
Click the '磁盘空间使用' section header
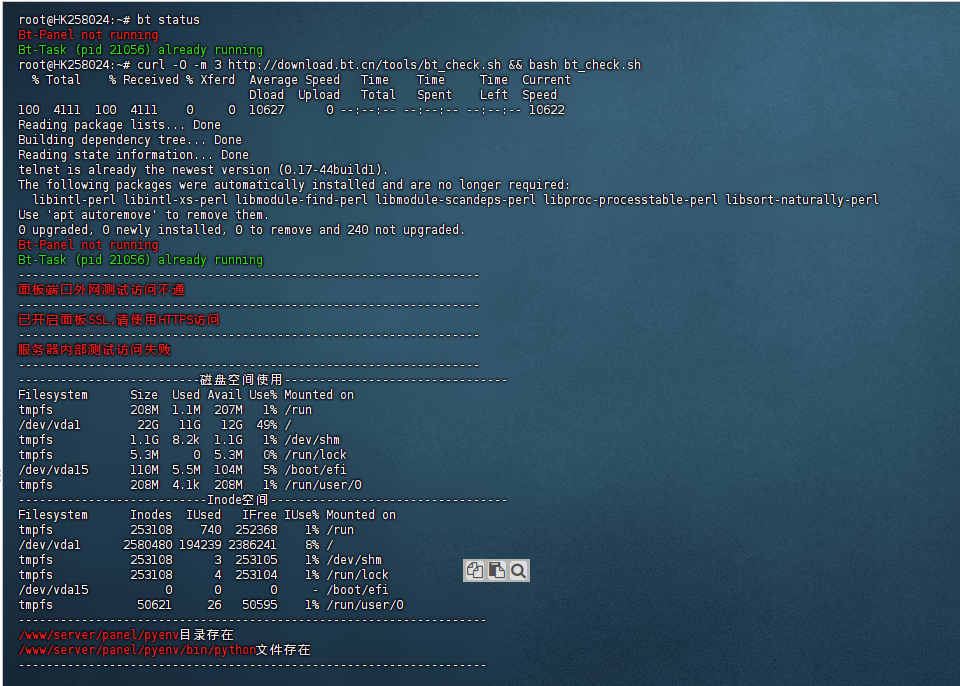(242, 380)
